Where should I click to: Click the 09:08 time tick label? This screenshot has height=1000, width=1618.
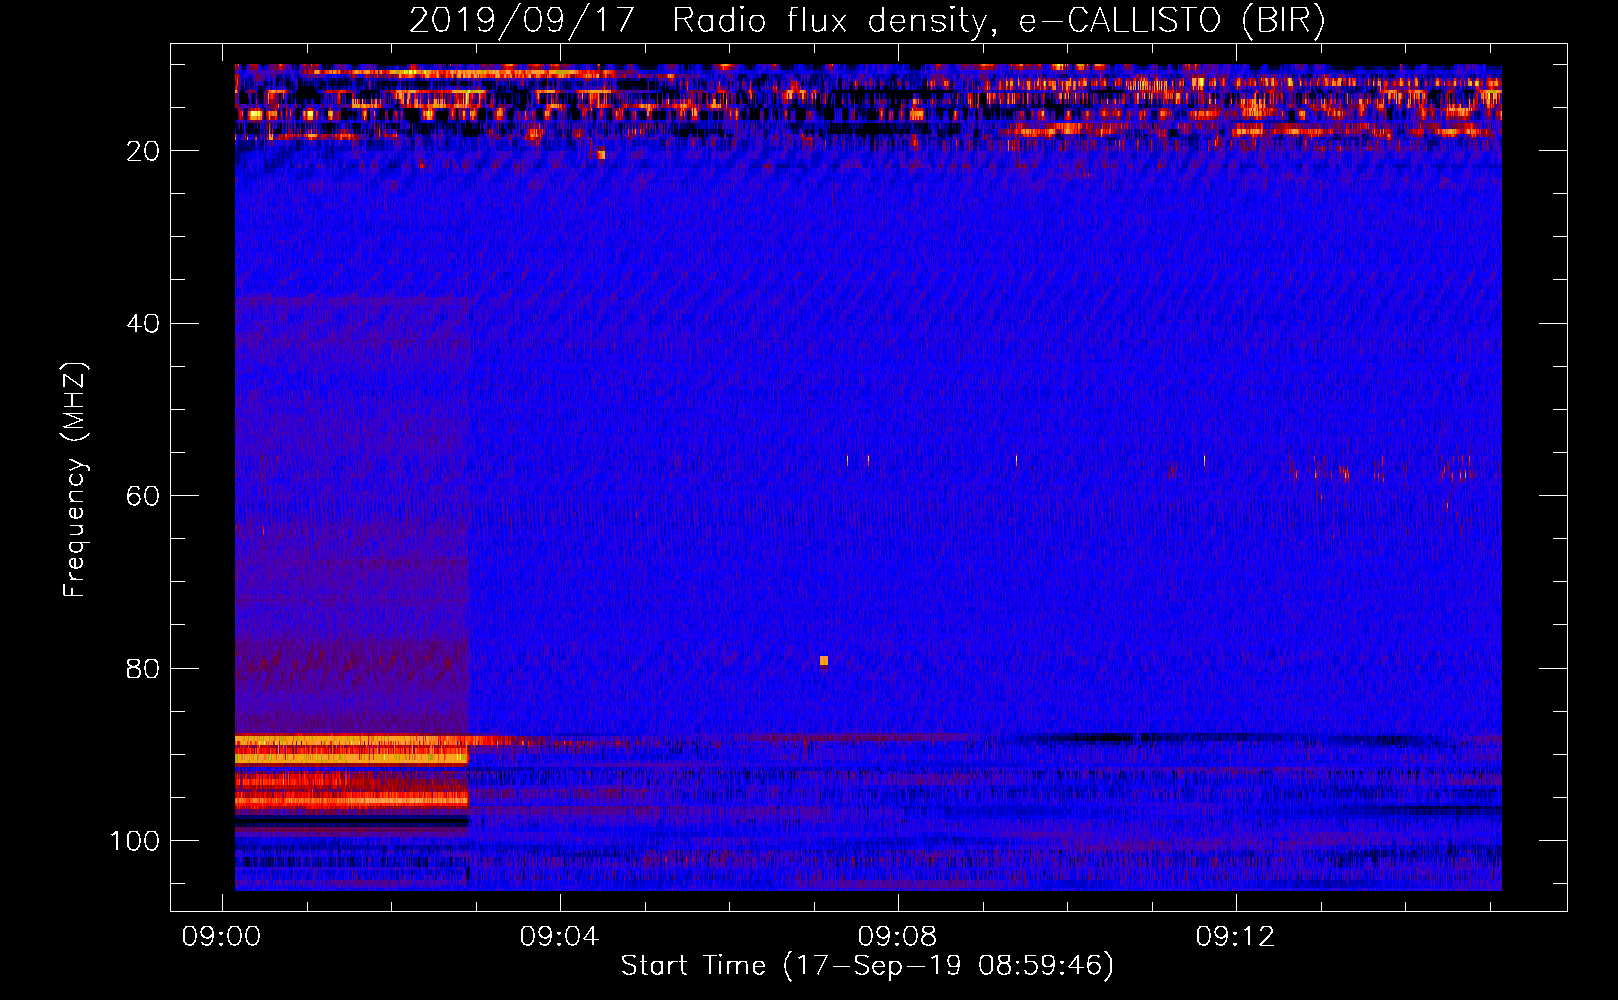tap(897, 937)
